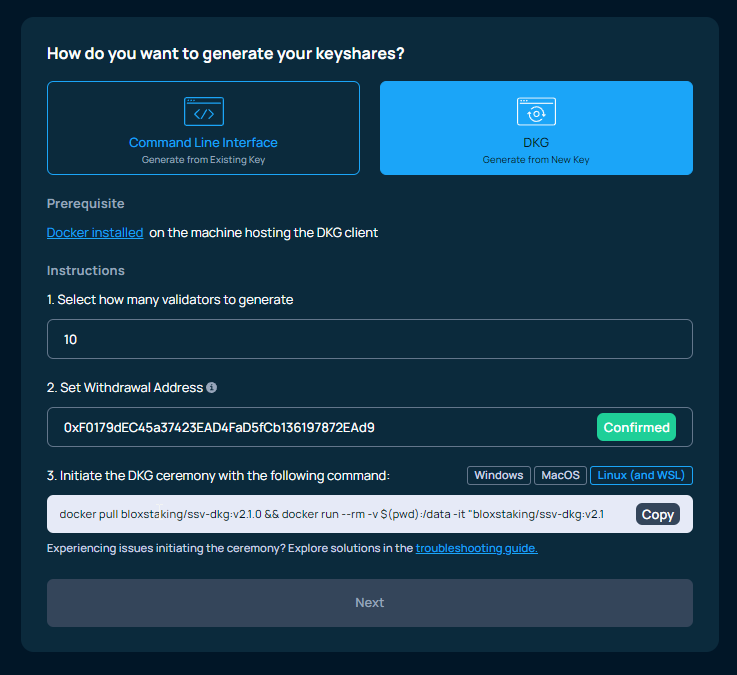Click the green Confirmed button
Image resolution: width=737 pixels, height=675 pixels.
[x=636, y=427]
